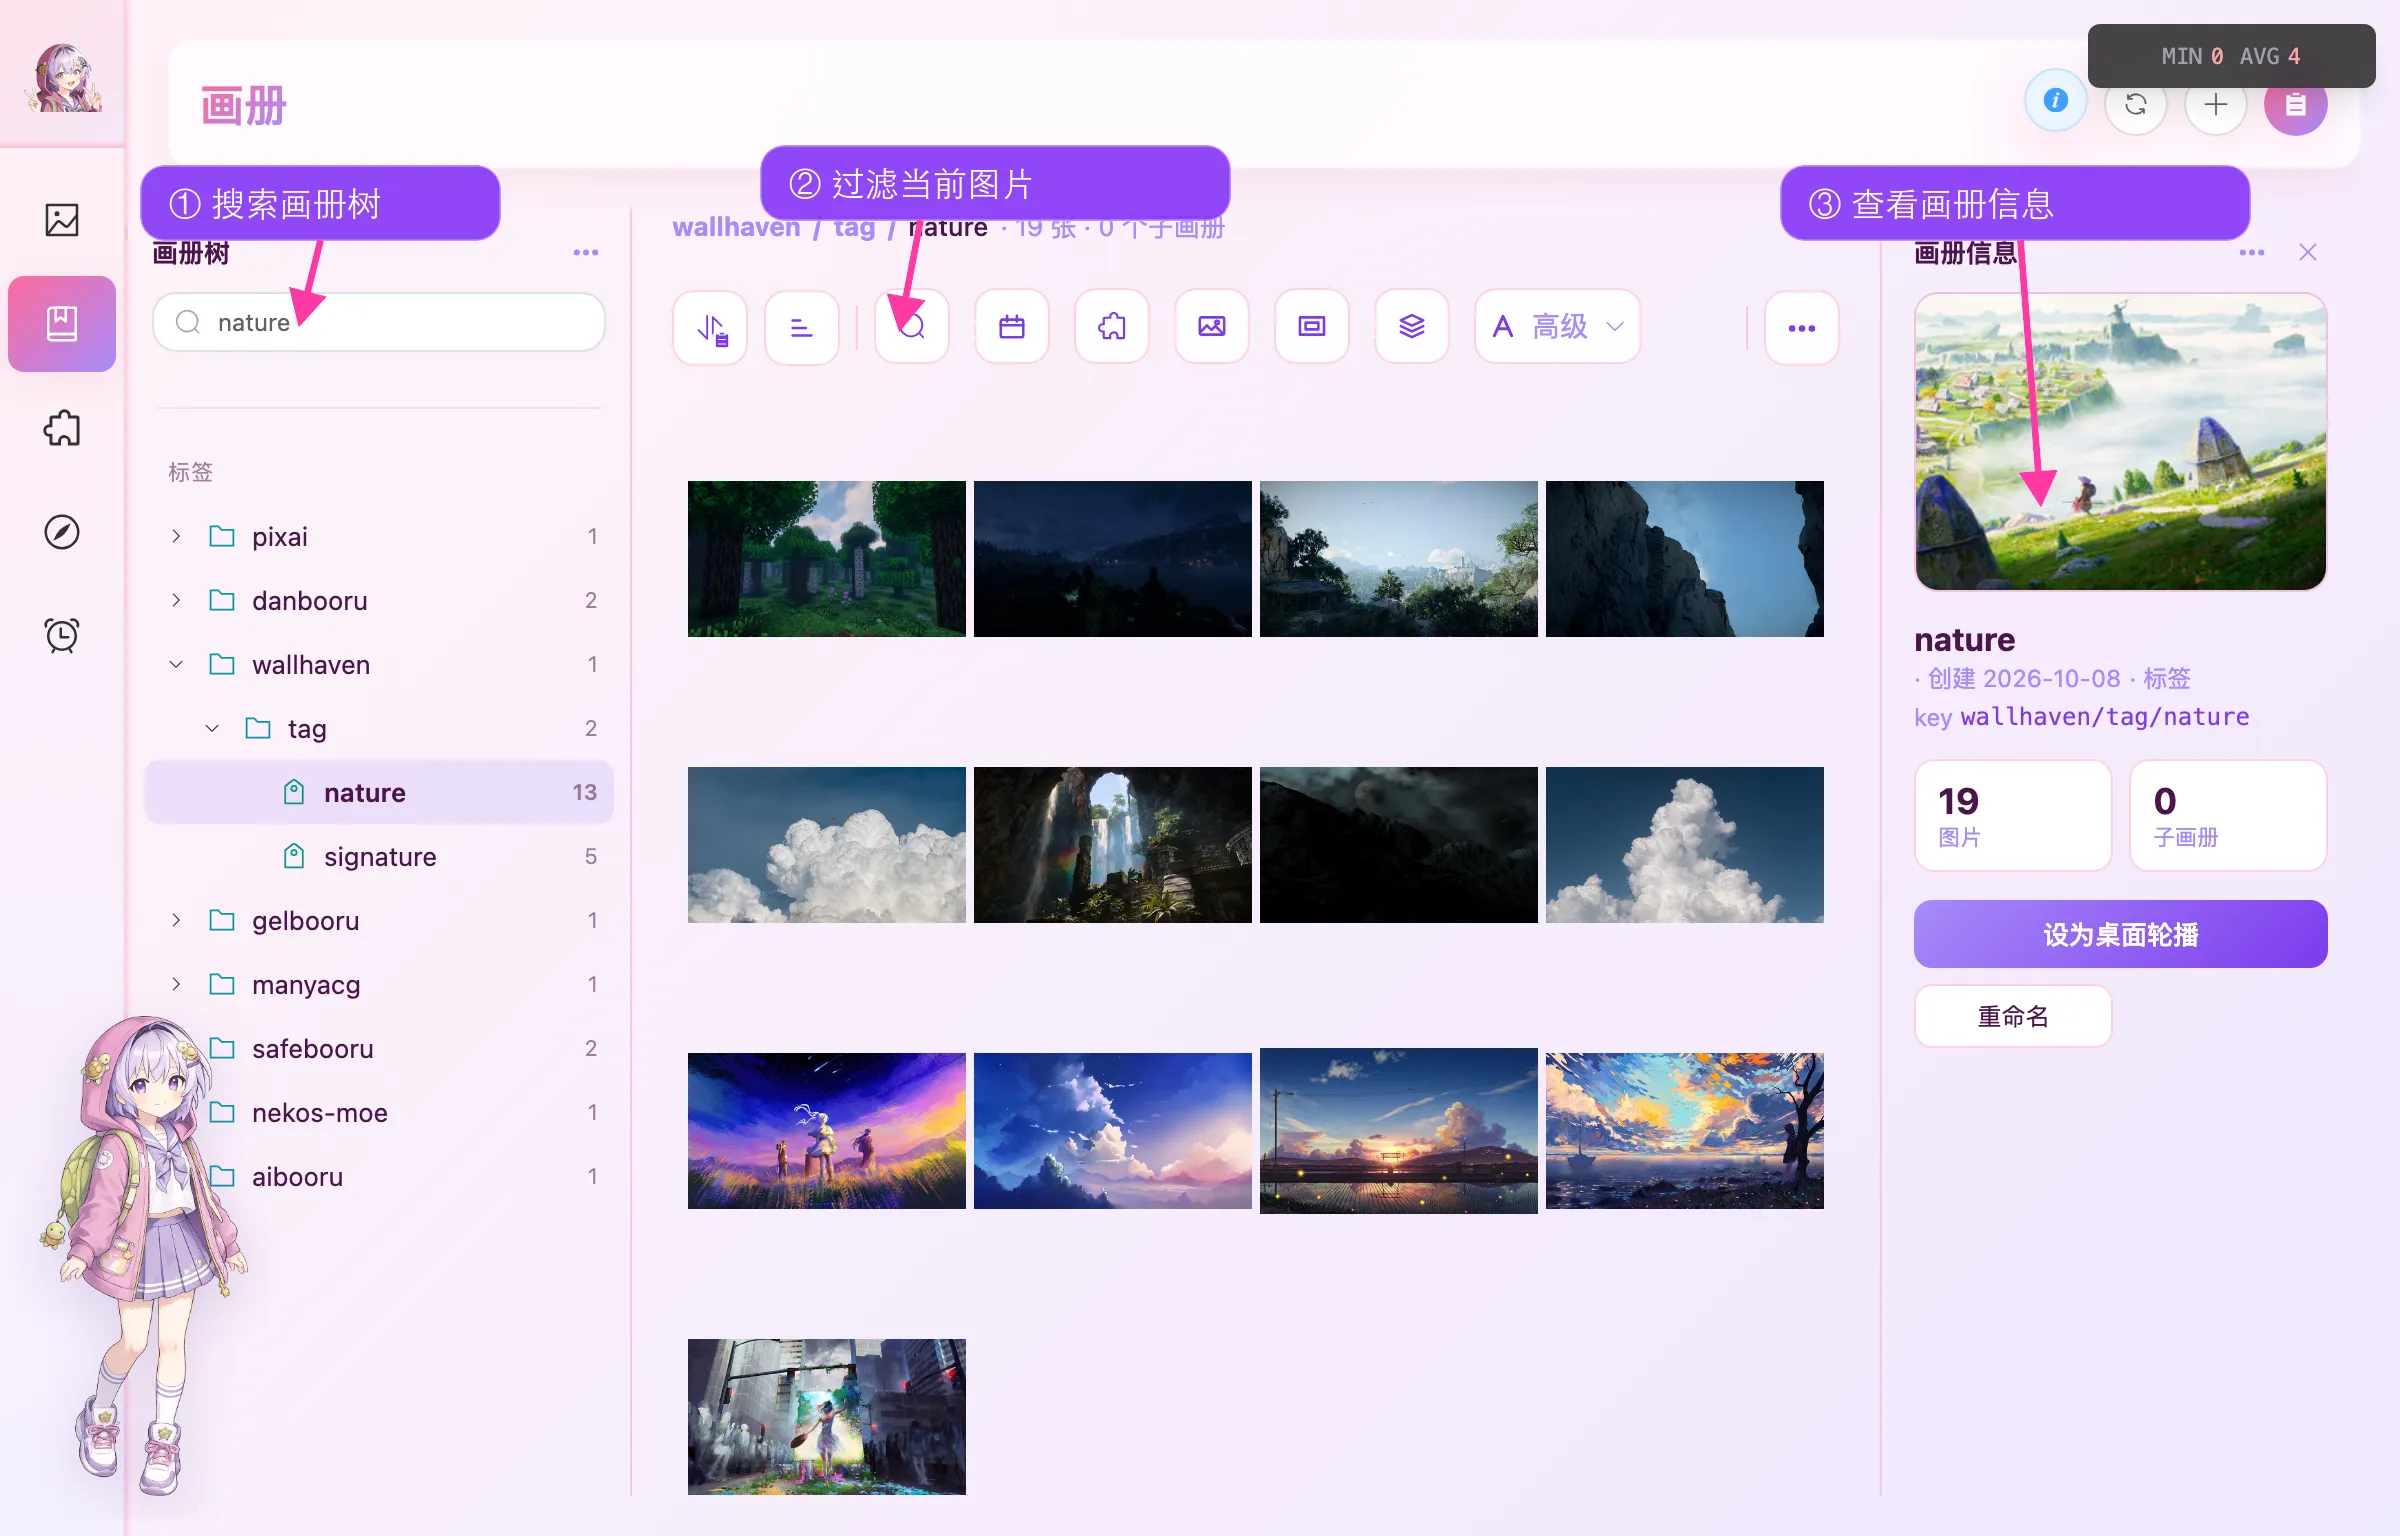Open the 画册树 panel three-dots menu
The image size is (2400, 1536).
pyautogui.click(x=586, y=253)
